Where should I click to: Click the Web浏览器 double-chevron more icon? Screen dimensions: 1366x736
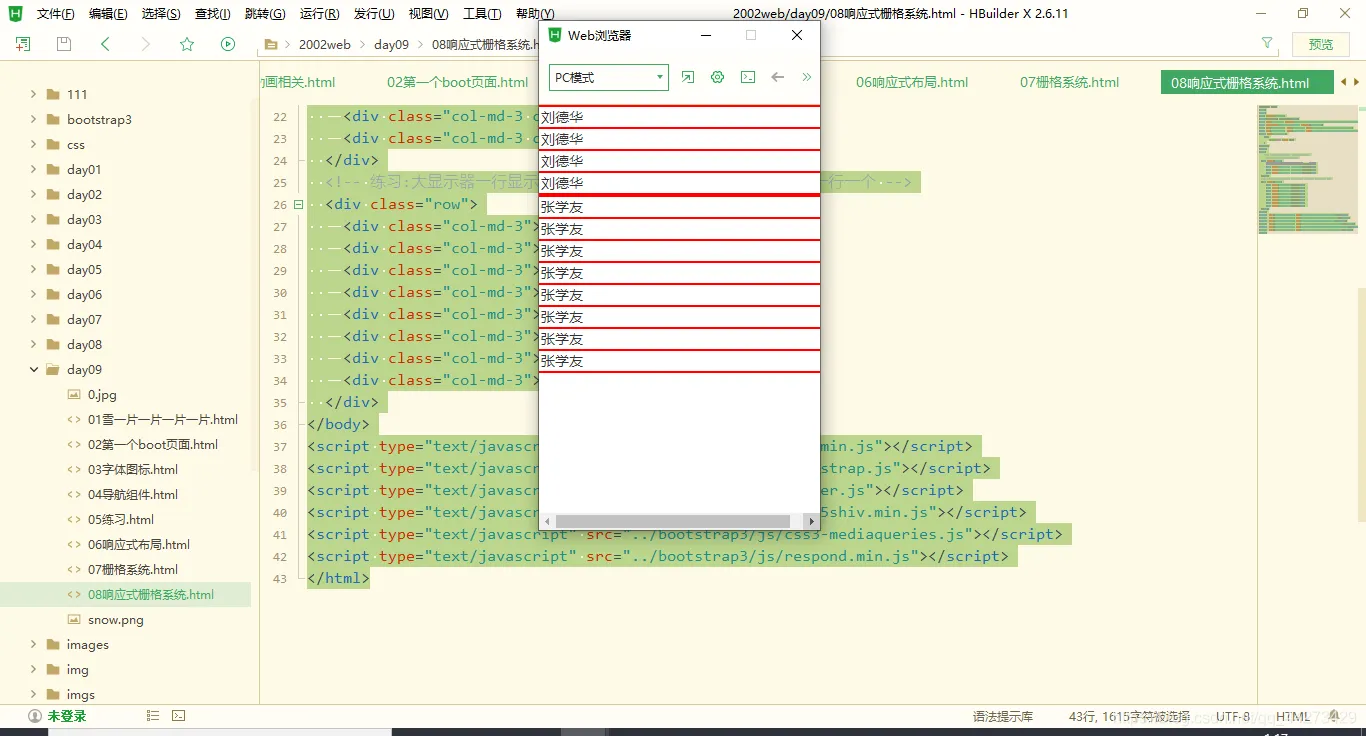[x=807, y=77]
